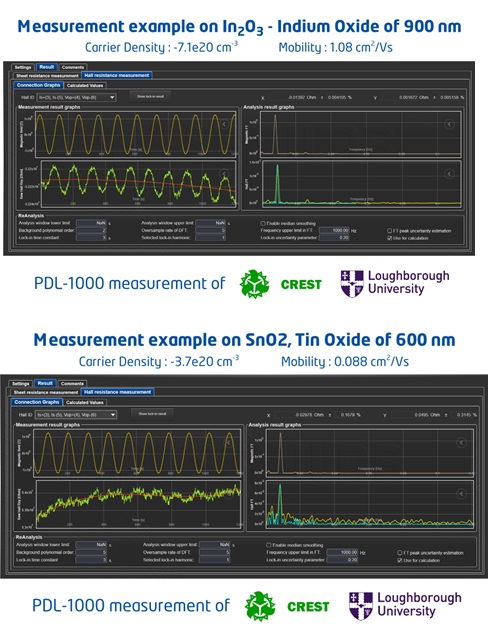Open the Hall ID dropdown in Indium Oxide panel
The height and width of the screenshot is (636, 489).
77,97
